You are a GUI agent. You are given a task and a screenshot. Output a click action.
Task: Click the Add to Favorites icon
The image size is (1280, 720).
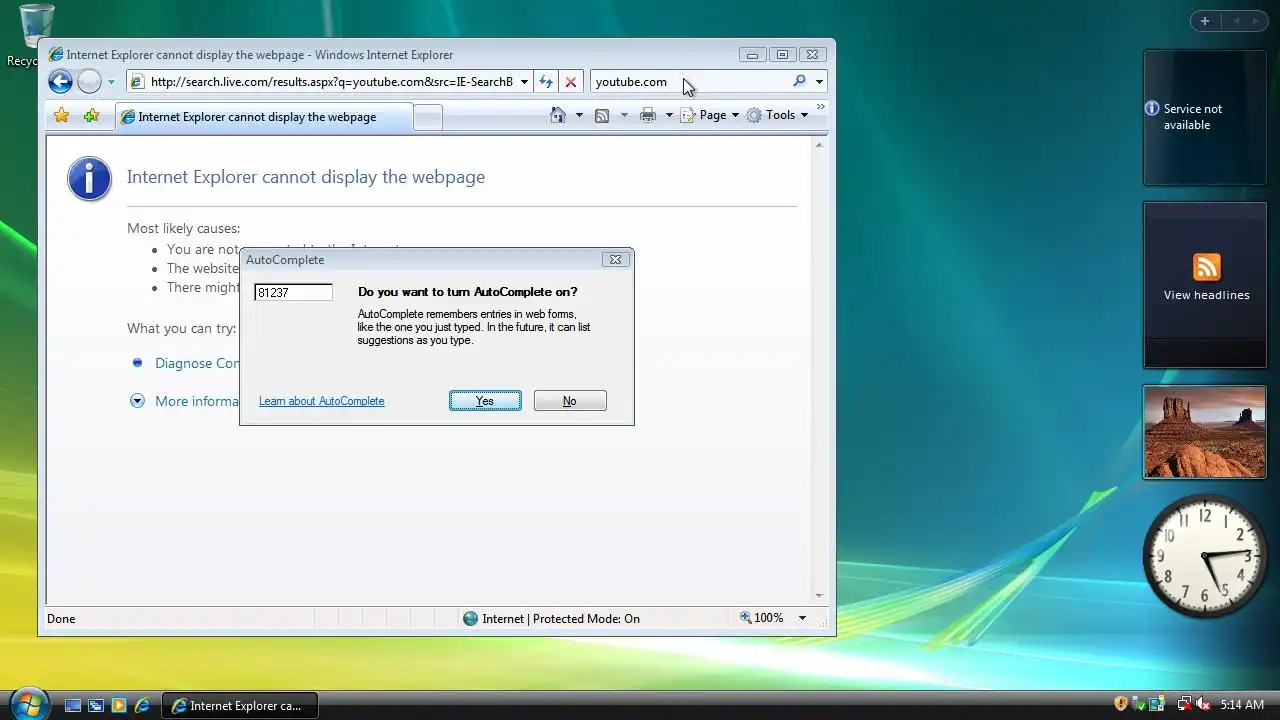pos(91,116)
